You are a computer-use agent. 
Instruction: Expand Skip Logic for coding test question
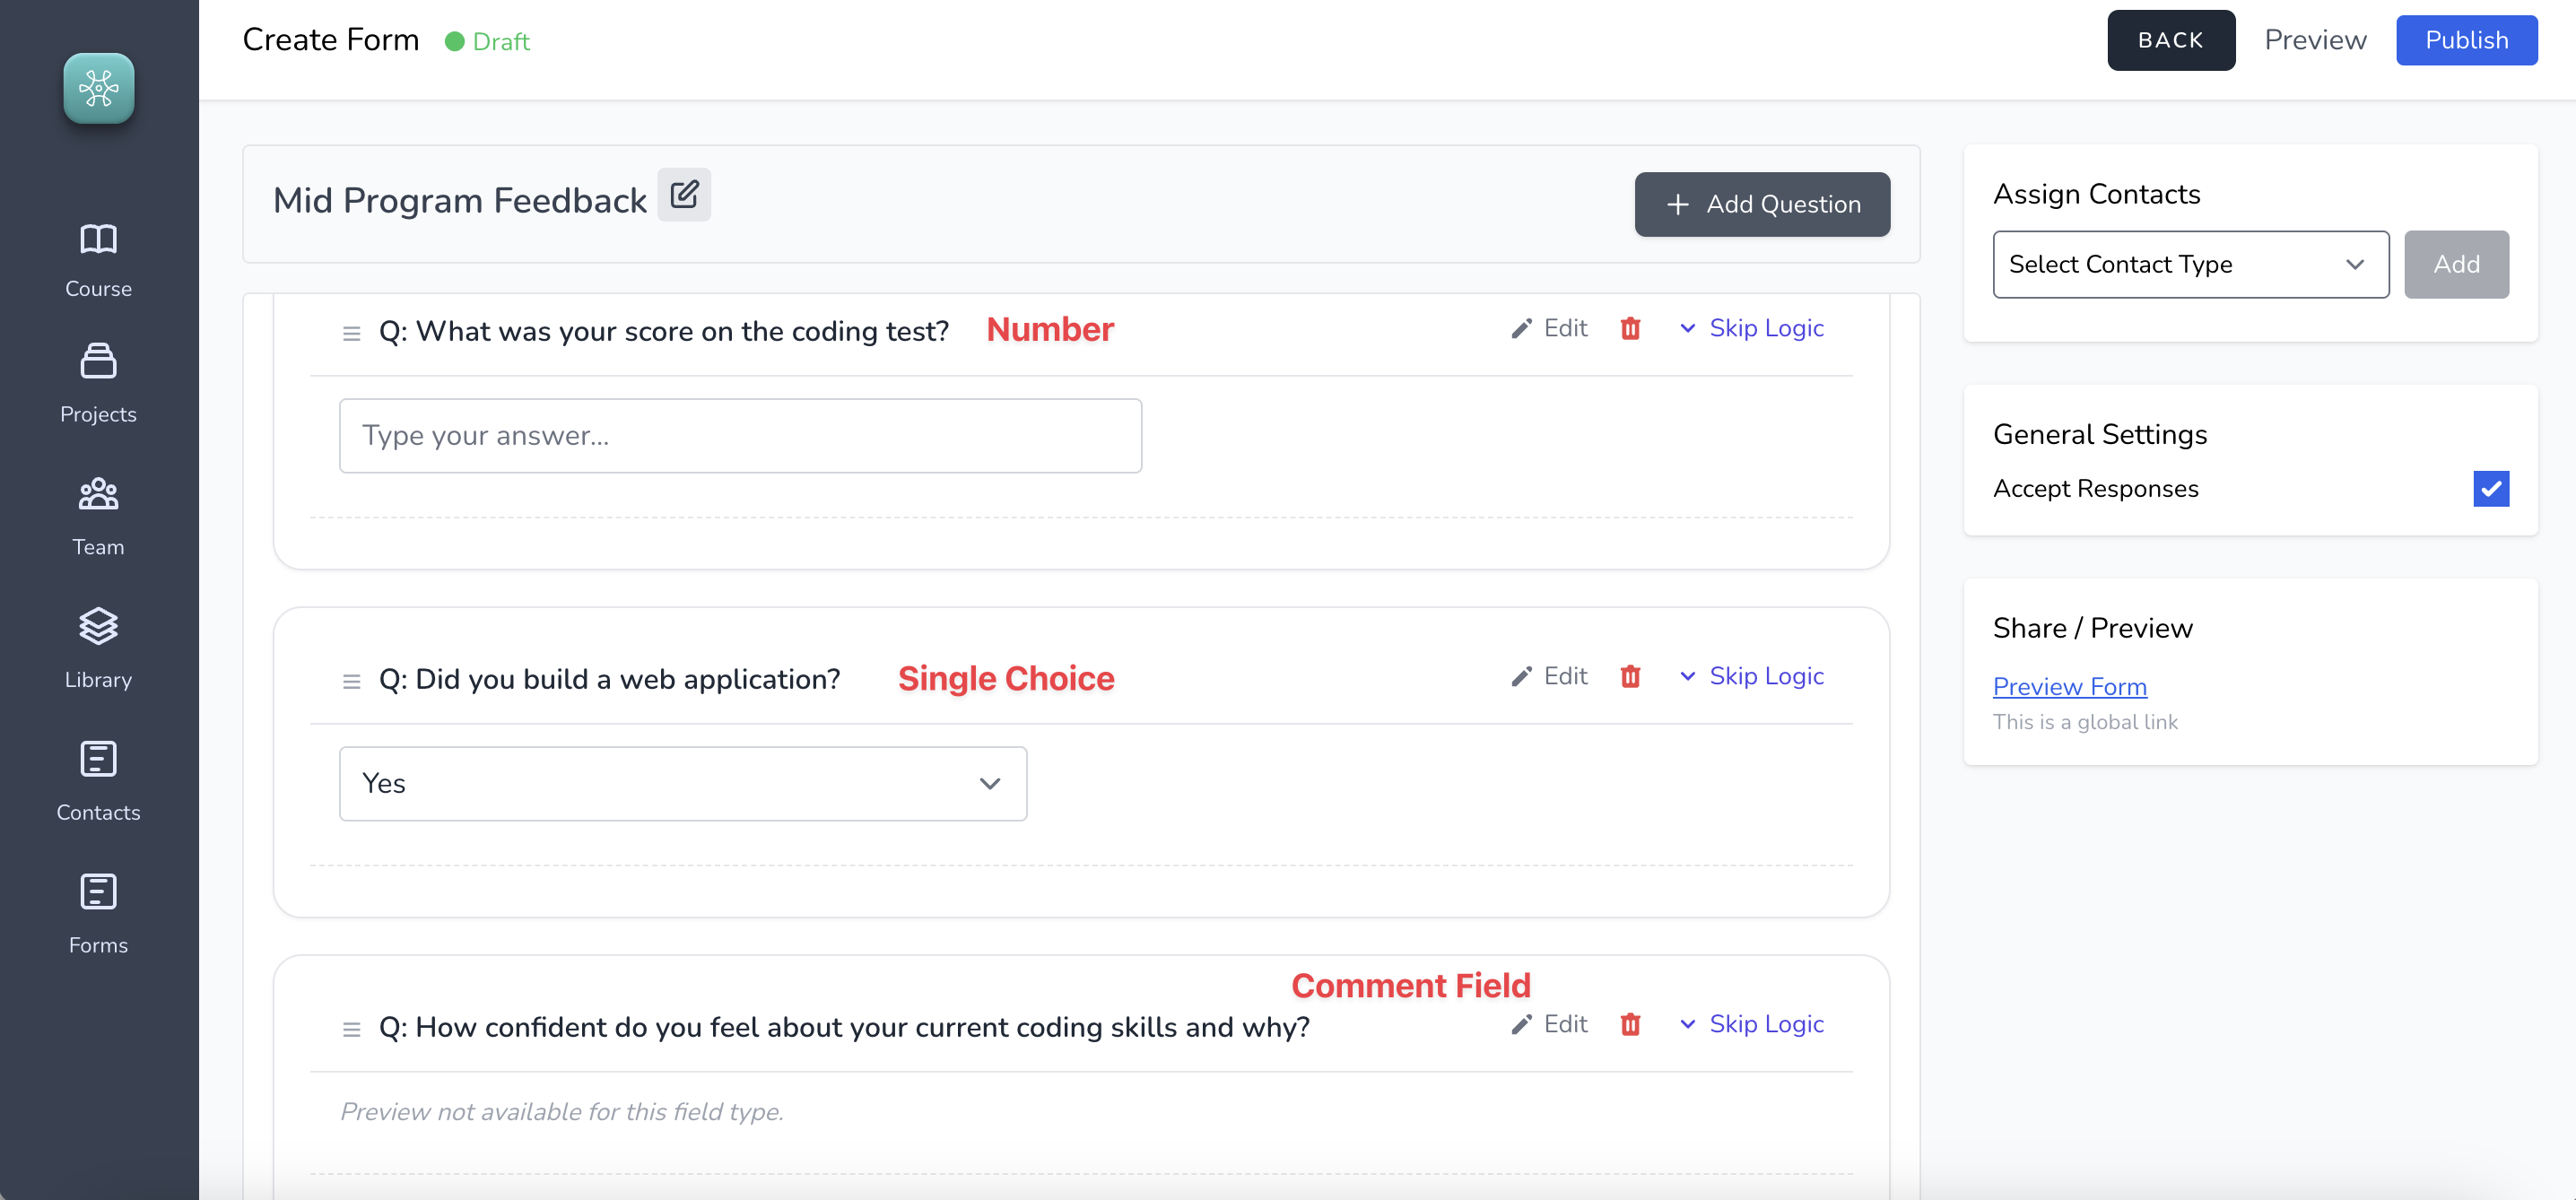coord(1752,328)
